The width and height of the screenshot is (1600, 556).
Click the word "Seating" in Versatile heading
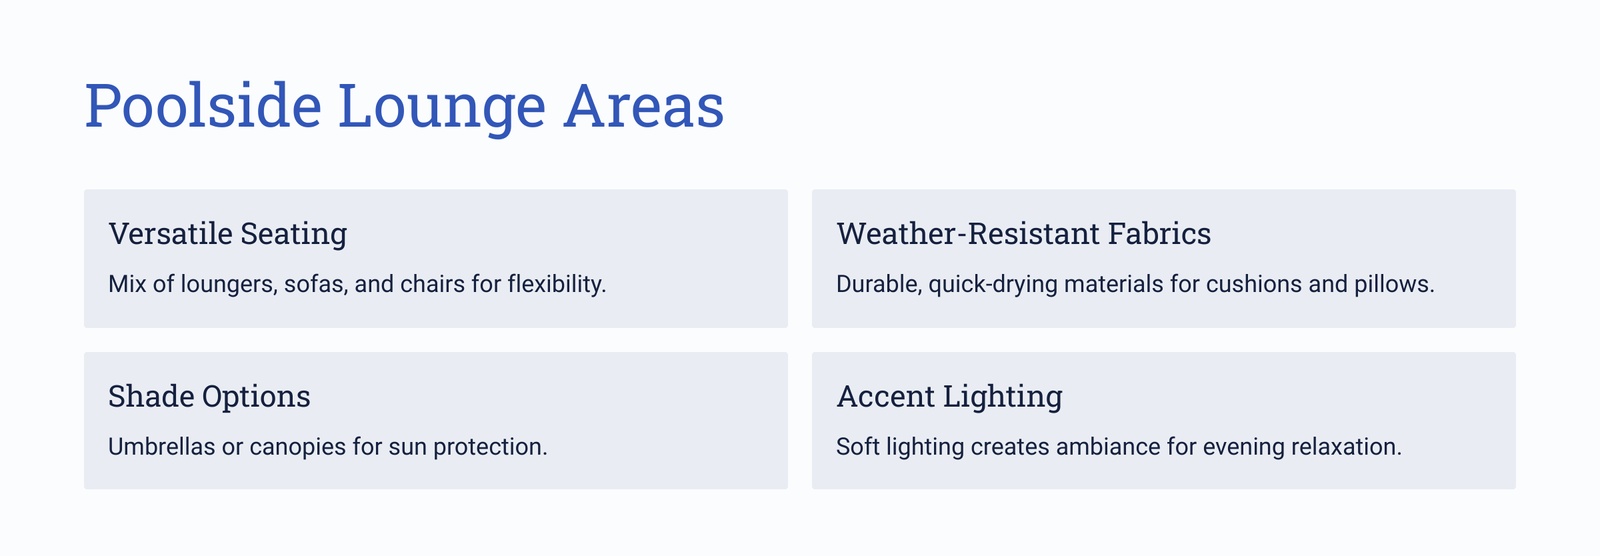pyautogui.click(x=295, y=234)
